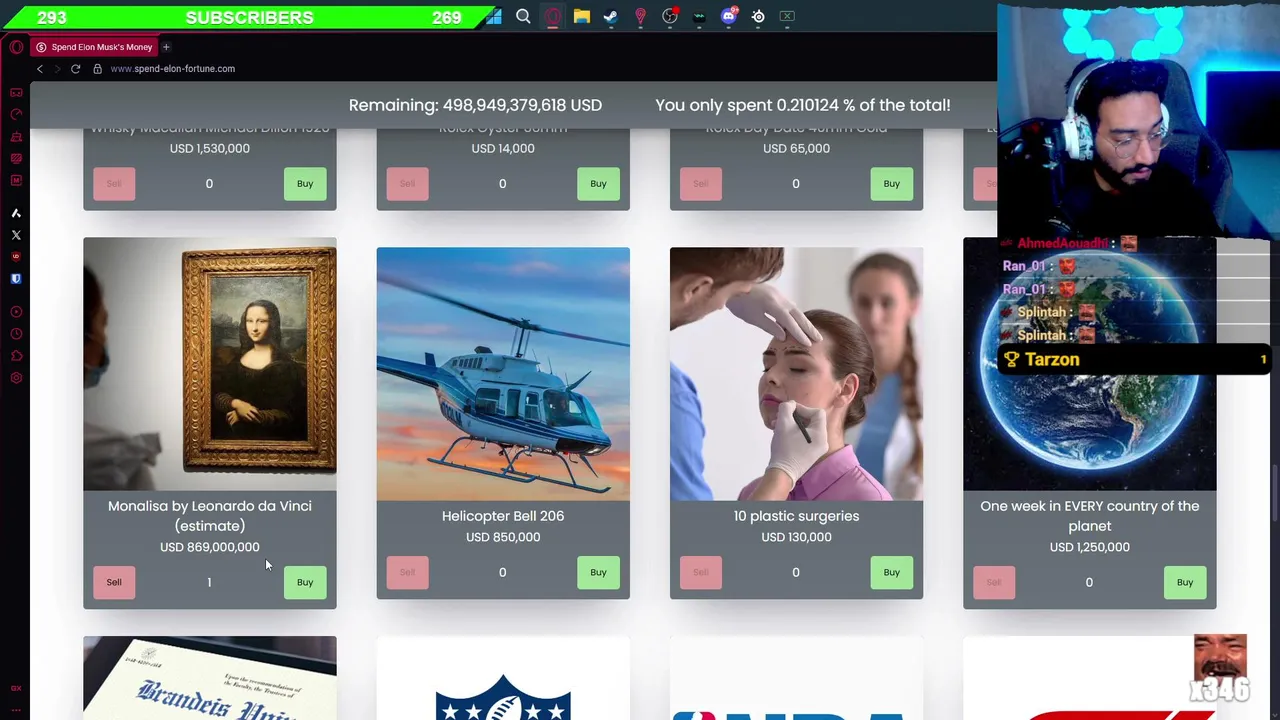Click Sell under Whisky Macallan
Screen dimensions: 1280x720
point(114,183)
